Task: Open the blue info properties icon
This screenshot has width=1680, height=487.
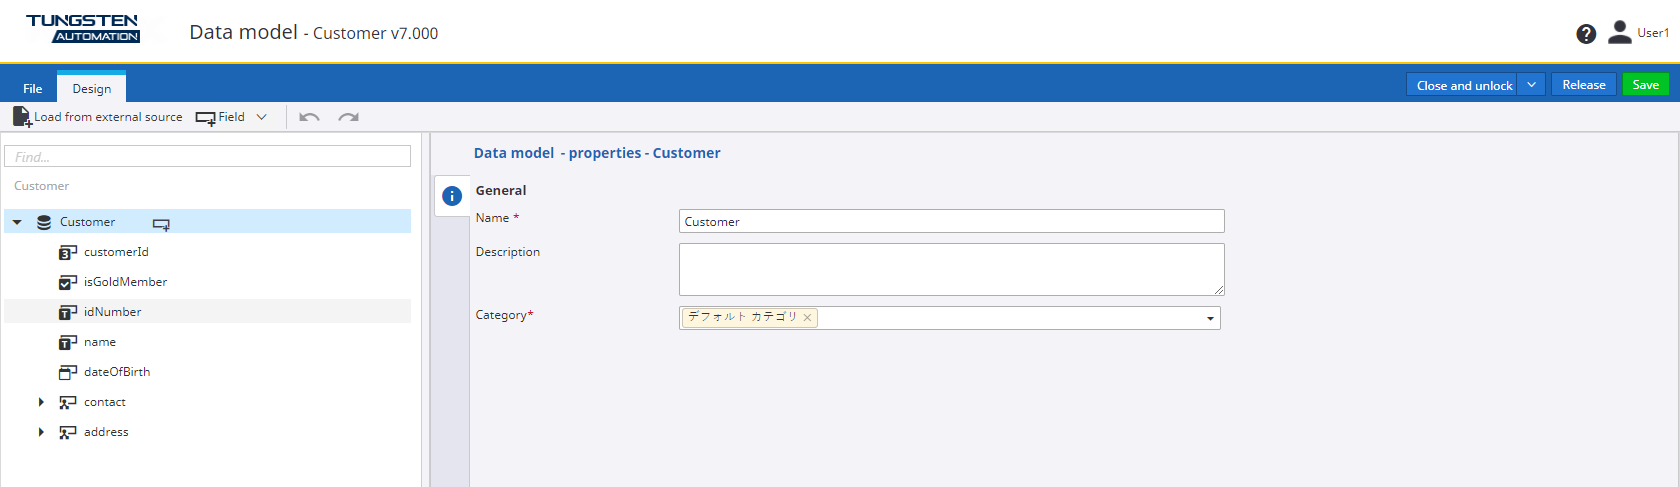Action: (452, 196)
